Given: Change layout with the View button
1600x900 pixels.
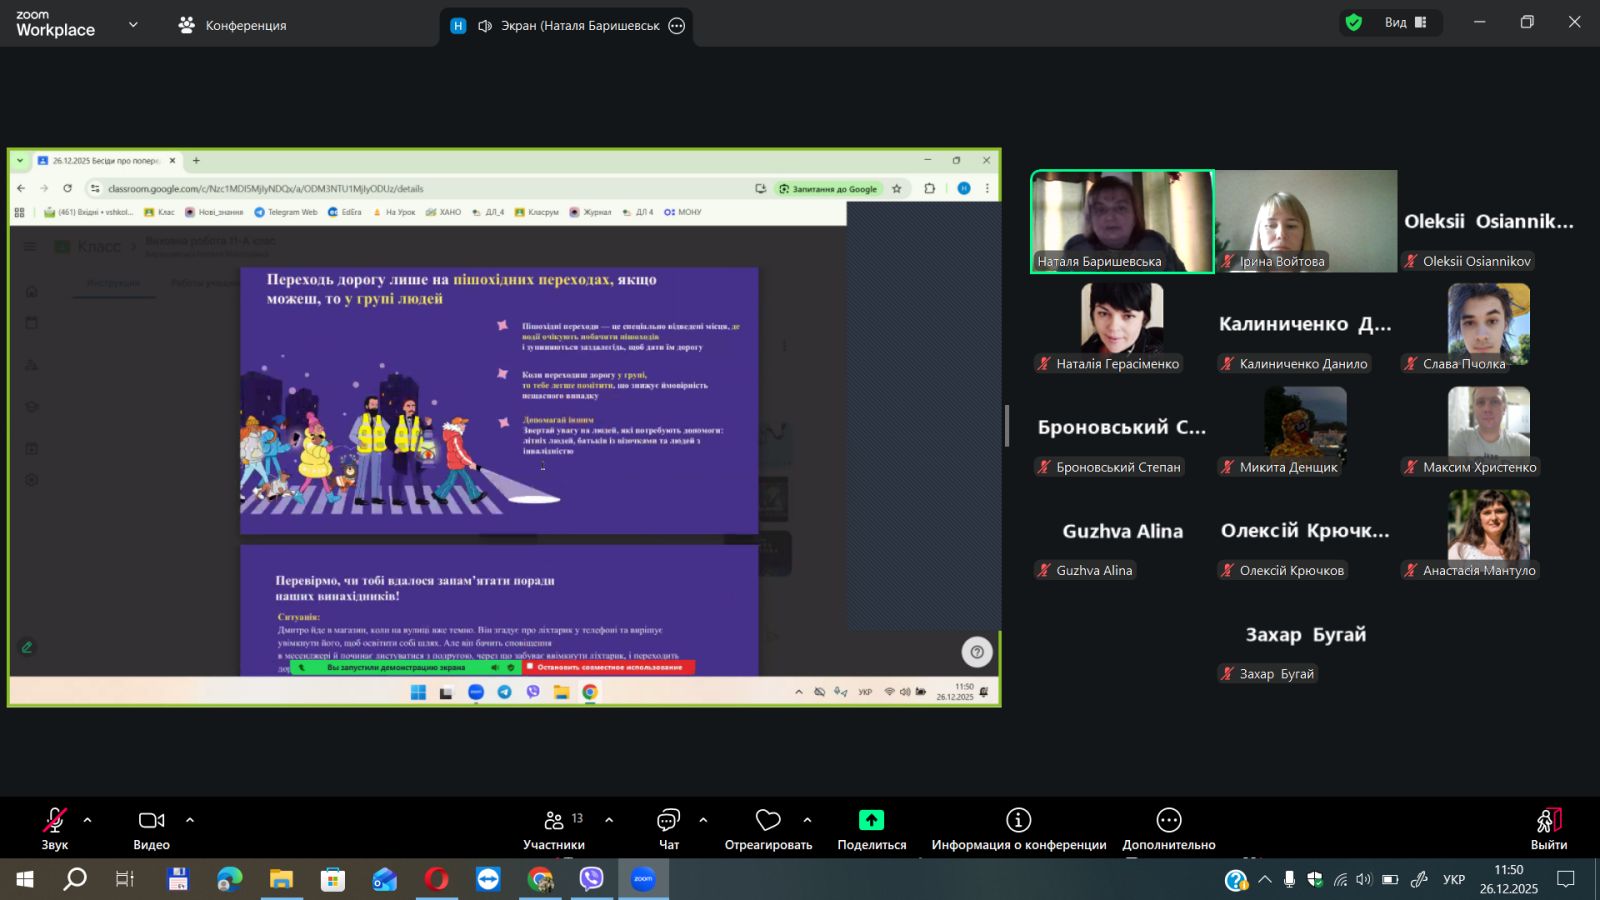Looking at the screenshot, I should 1406,23.
